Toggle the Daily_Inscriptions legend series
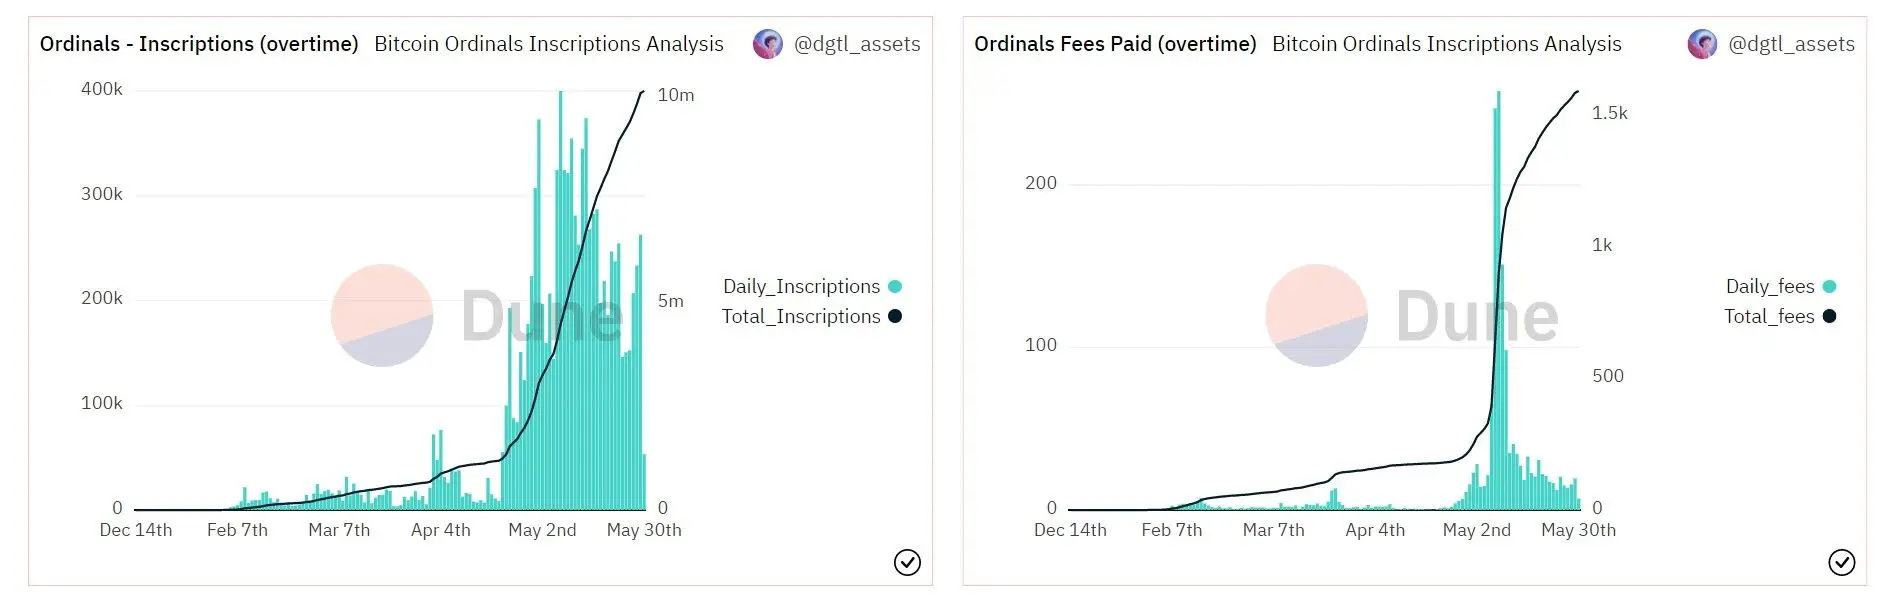 (x=801, y=287)
